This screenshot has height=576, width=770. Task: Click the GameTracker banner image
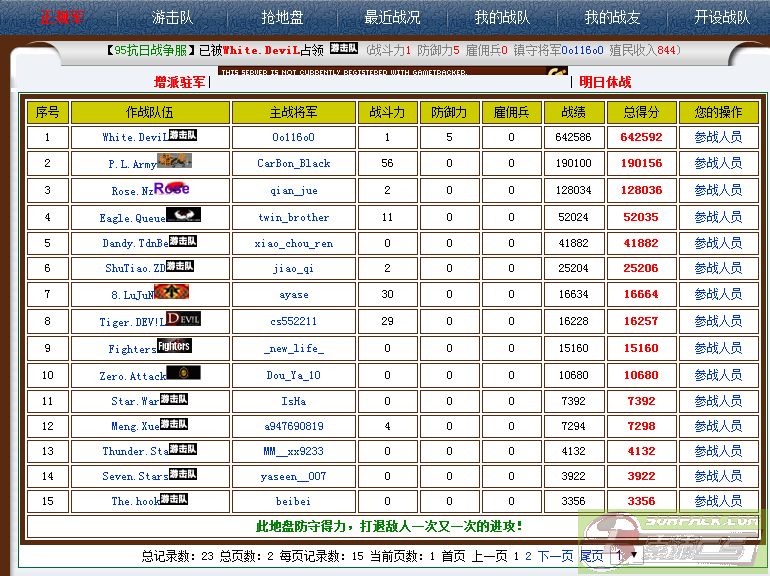(x=392, y=71)
